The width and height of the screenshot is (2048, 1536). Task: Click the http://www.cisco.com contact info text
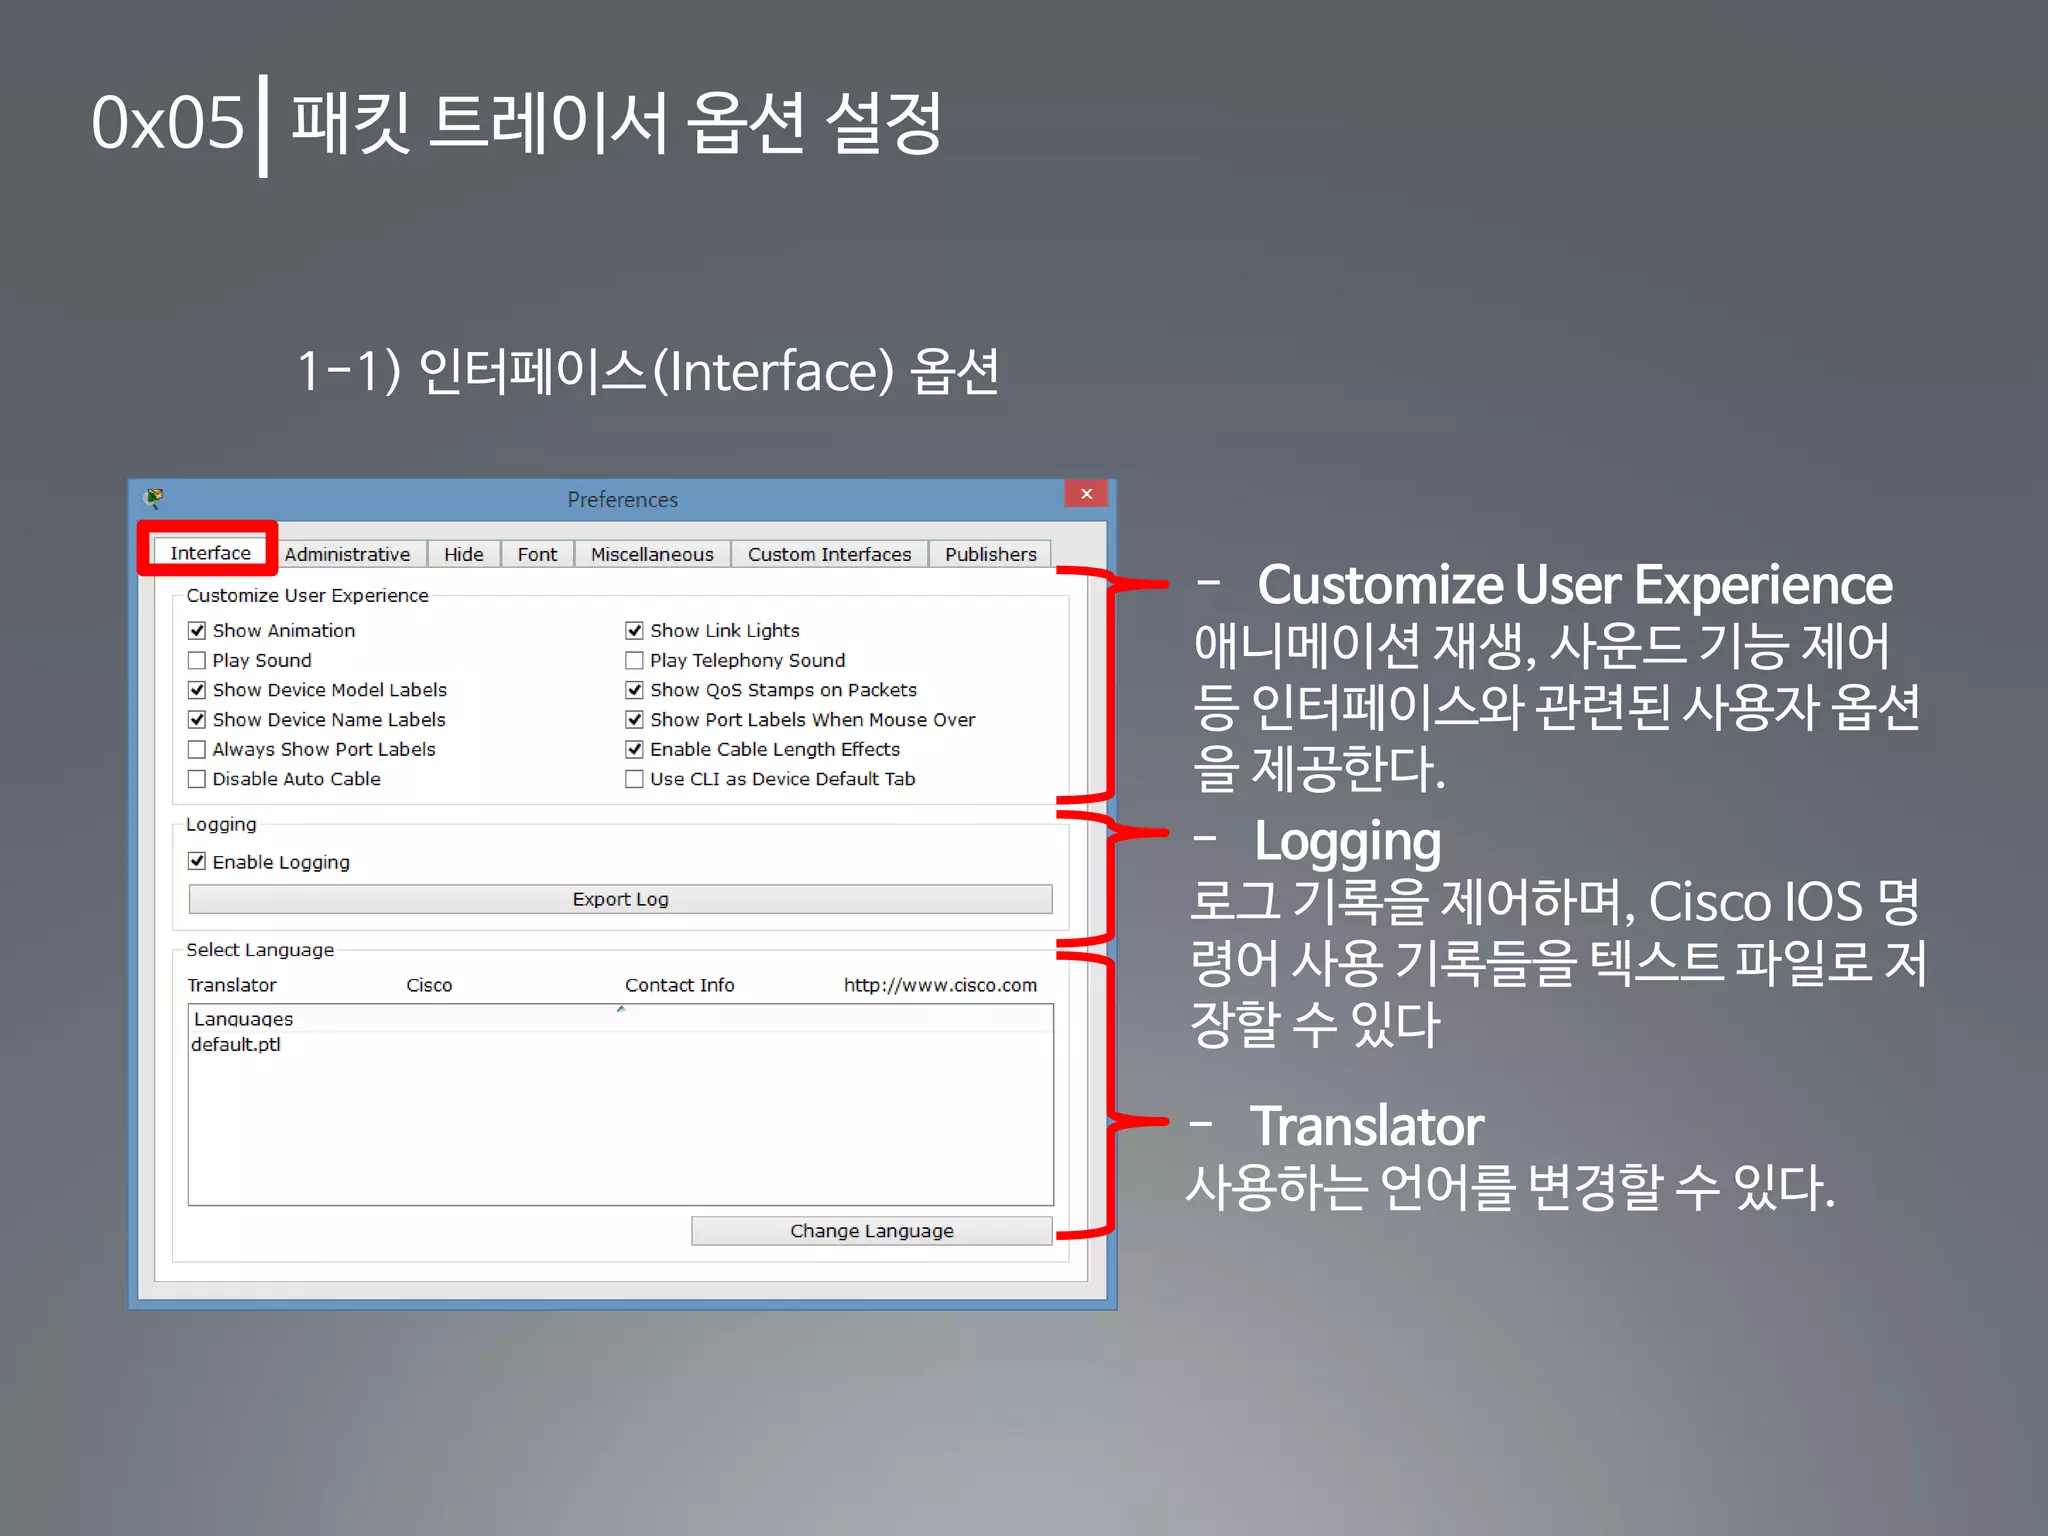click(x=940, y=985)
